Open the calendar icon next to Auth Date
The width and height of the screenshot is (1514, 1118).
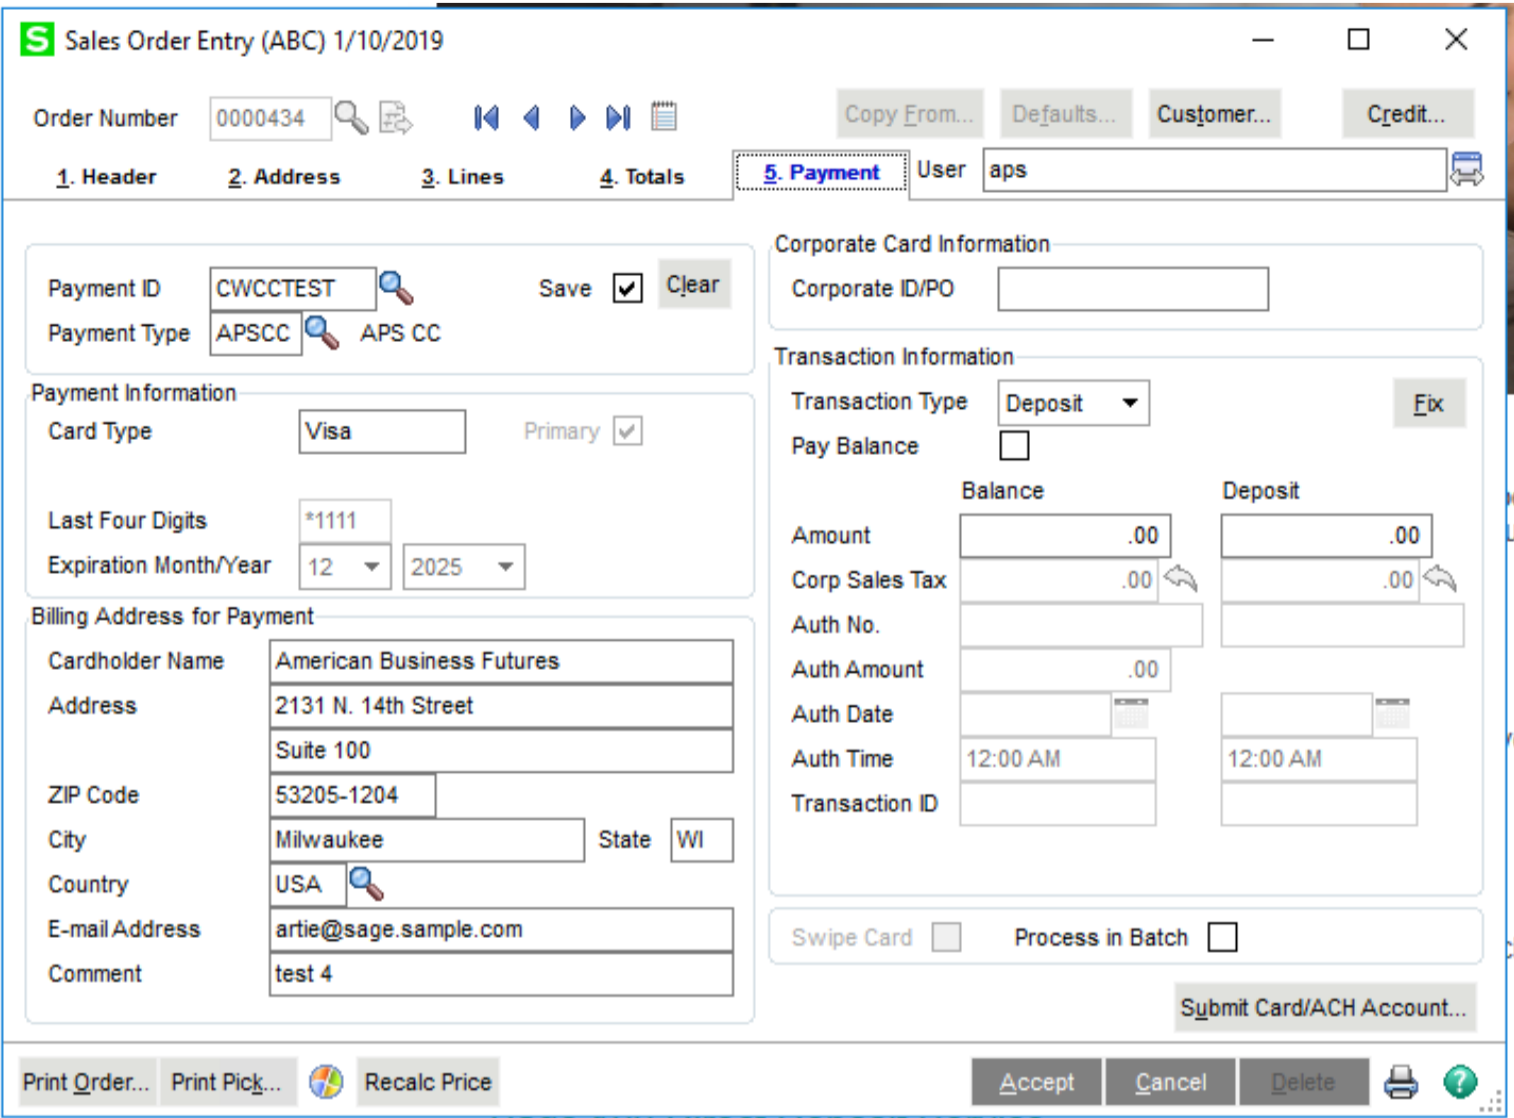coord(1131,714)
